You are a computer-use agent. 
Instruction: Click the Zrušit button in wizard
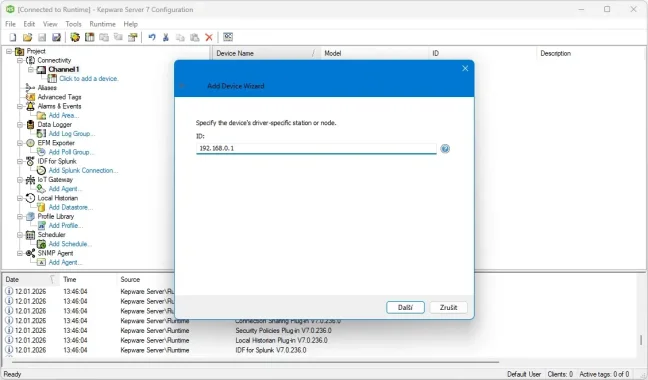point(448,307)
